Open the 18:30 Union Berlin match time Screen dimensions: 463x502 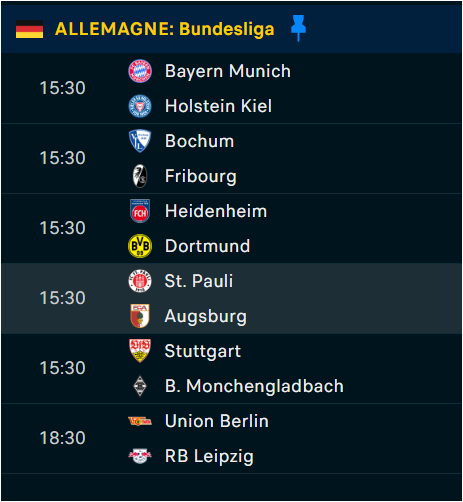[x=63, y=438]
